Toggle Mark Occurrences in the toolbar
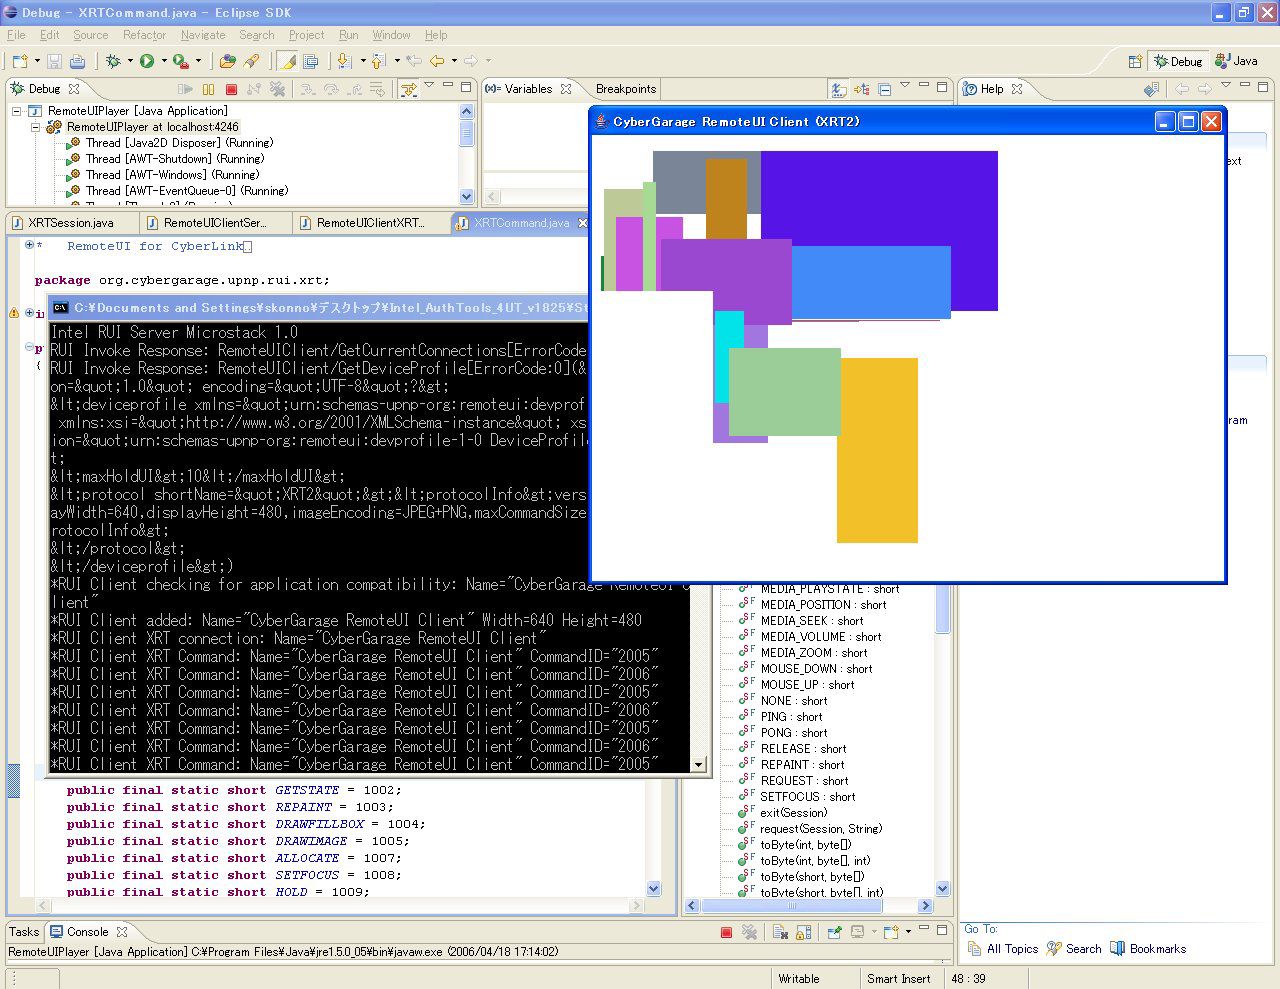The width and height of the screenshot is (1280, 989). coord(288,62)
